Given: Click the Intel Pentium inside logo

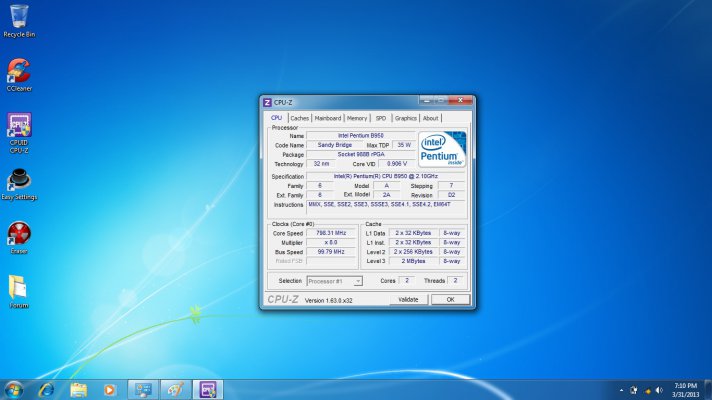Looking at the screenshot, I should click(442, 149).
